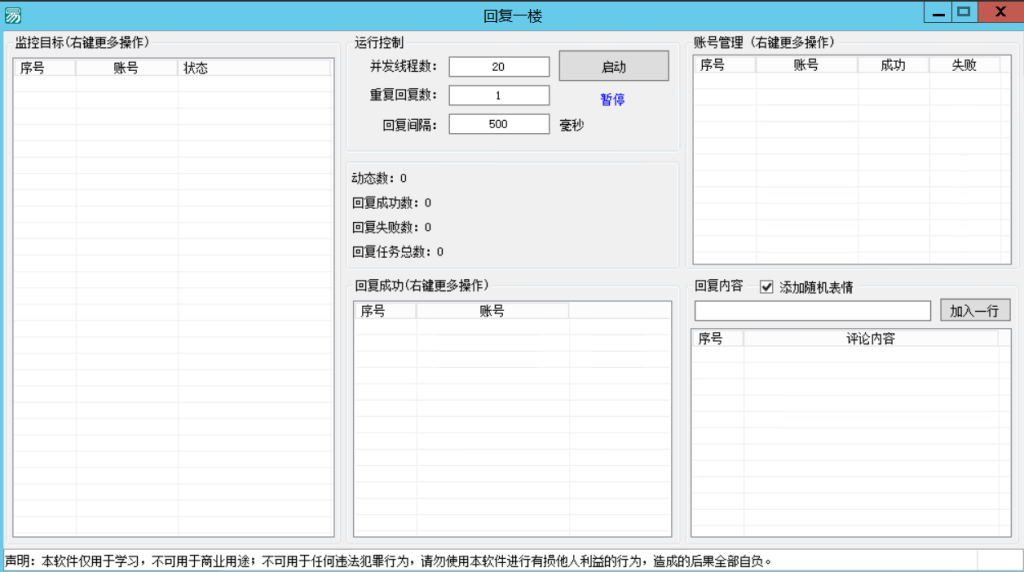The image size is (1024, 572).
Task: Click 账号 column header in 账号管理 list
Action: click(806, 65)
